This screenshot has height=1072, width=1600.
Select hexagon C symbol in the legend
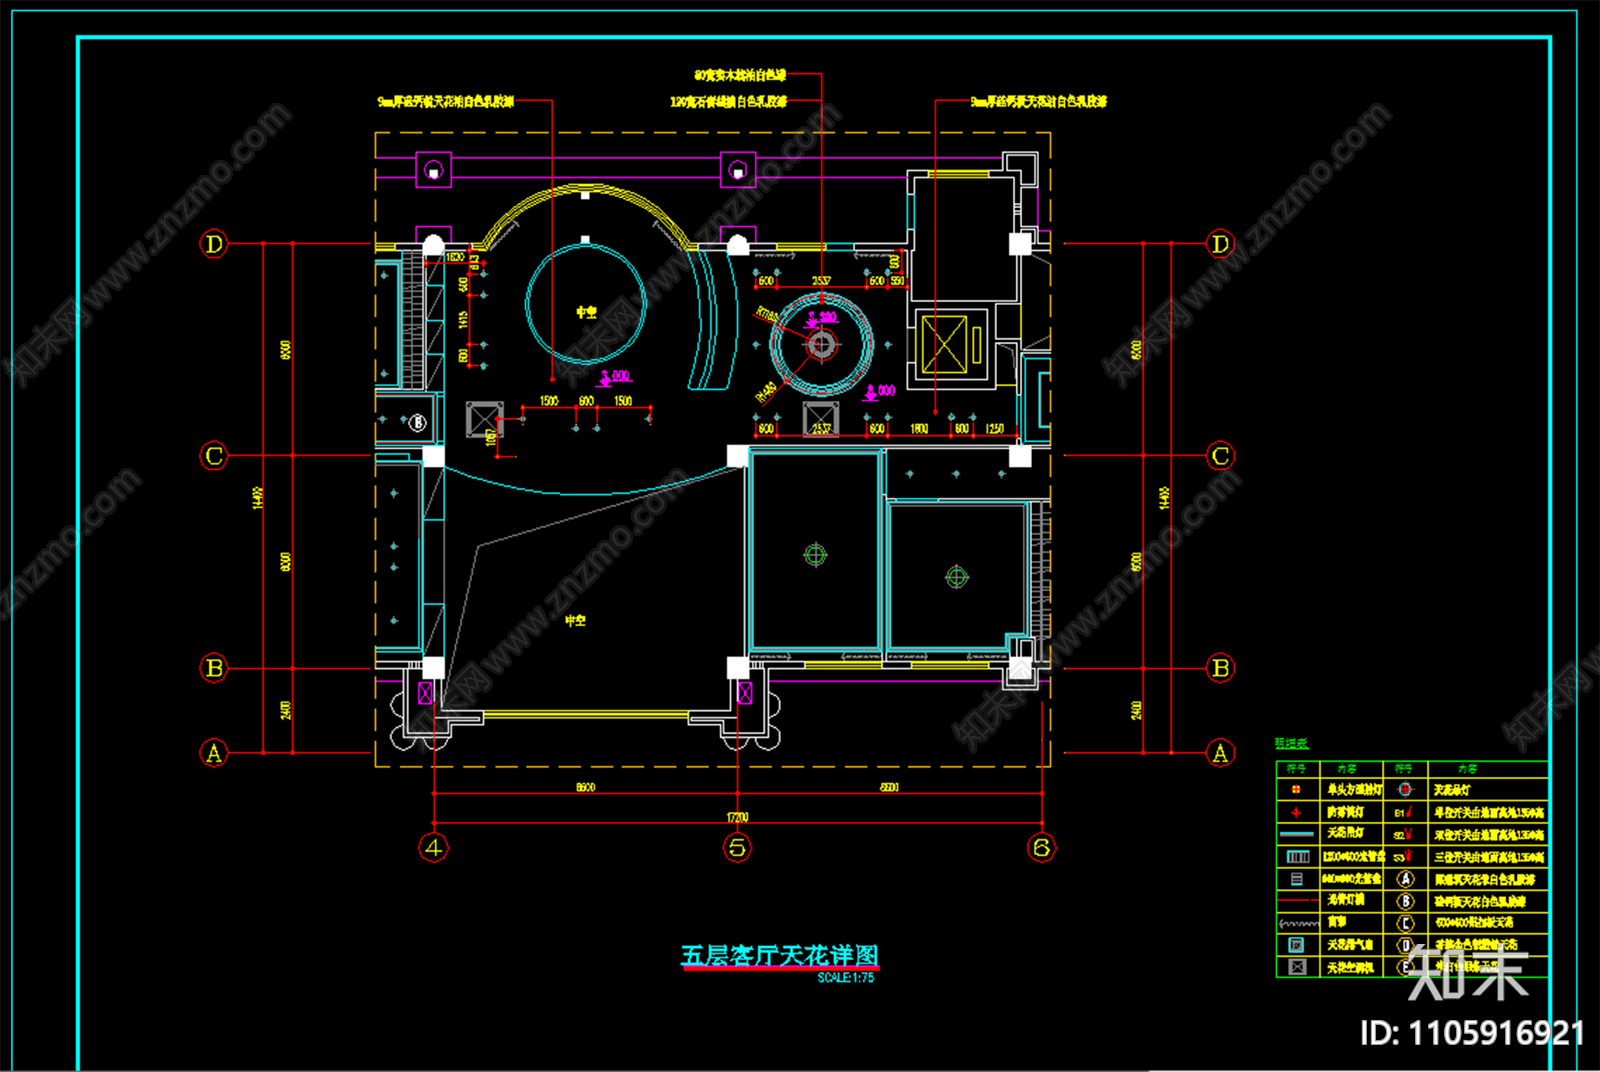click(1405, 923)
